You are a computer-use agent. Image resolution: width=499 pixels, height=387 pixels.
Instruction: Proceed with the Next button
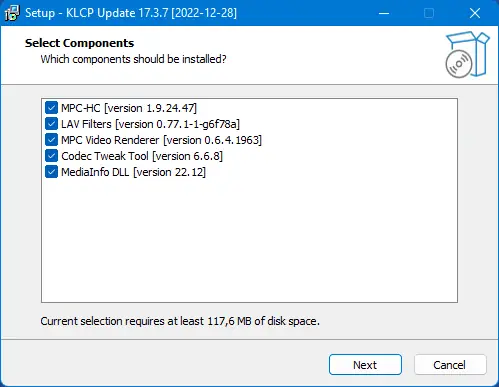tap(365, 365)
